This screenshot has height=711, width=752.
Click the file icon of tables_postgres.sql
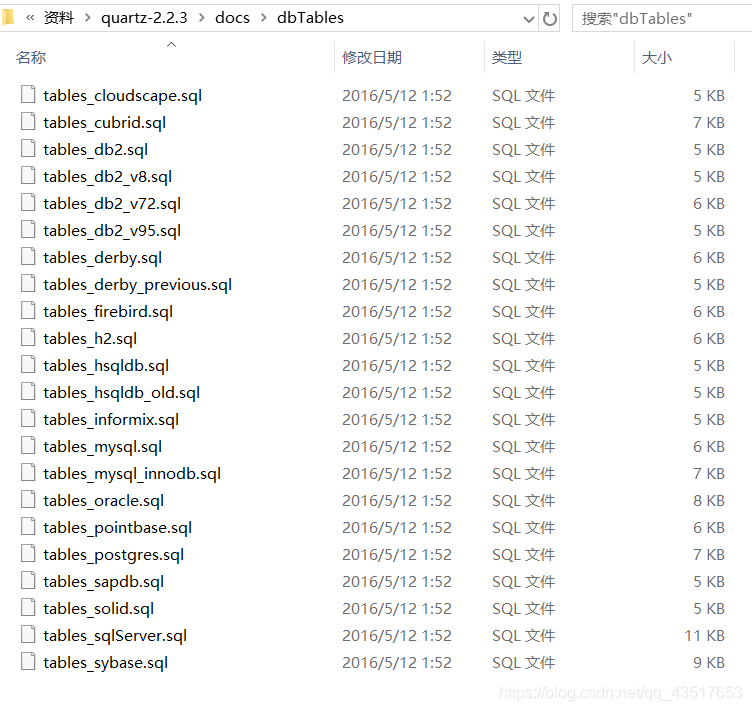[28, 553]
